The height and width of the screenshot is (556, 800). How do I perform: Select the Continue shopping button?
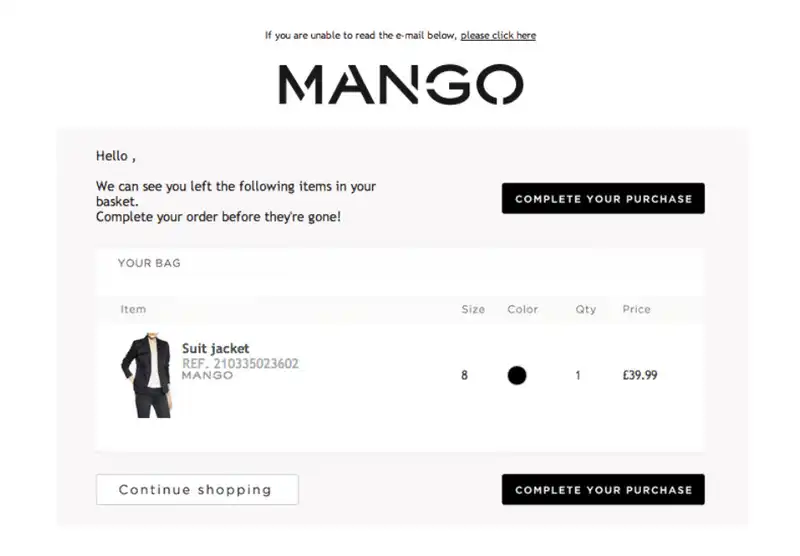(x=197, y=490)
